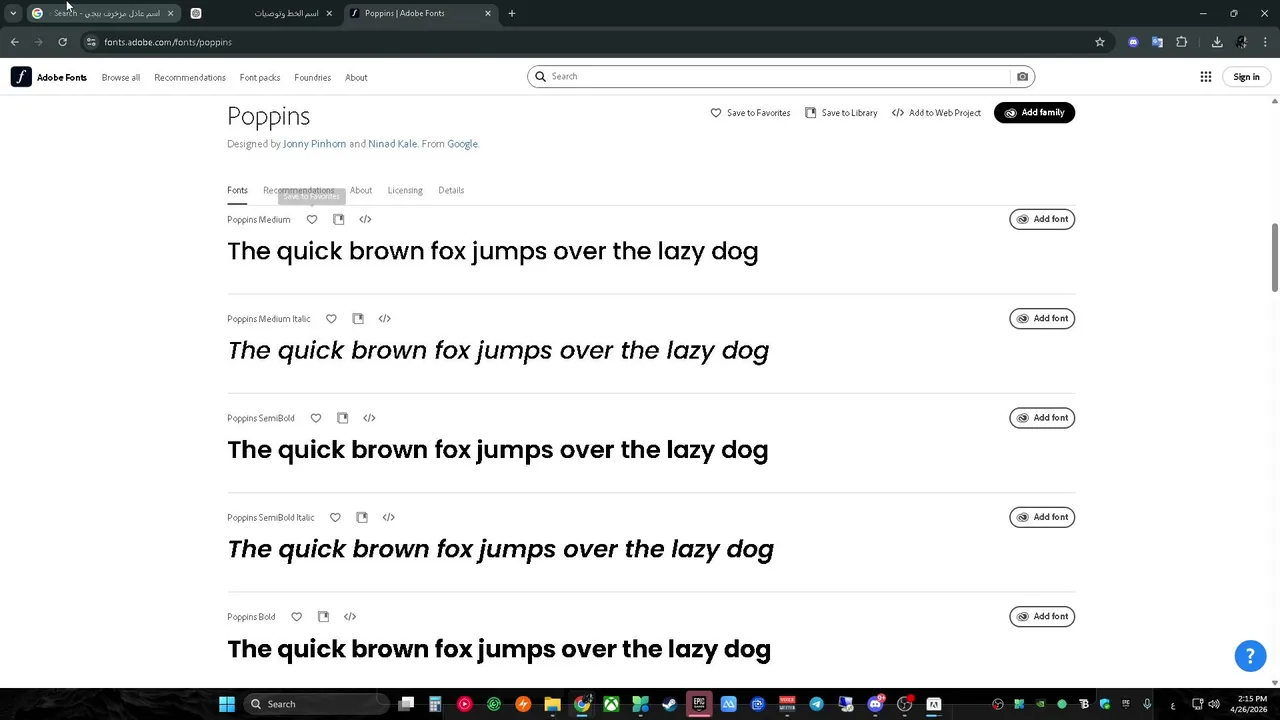Add font Poppins Medium

[x=1042, y=219]
